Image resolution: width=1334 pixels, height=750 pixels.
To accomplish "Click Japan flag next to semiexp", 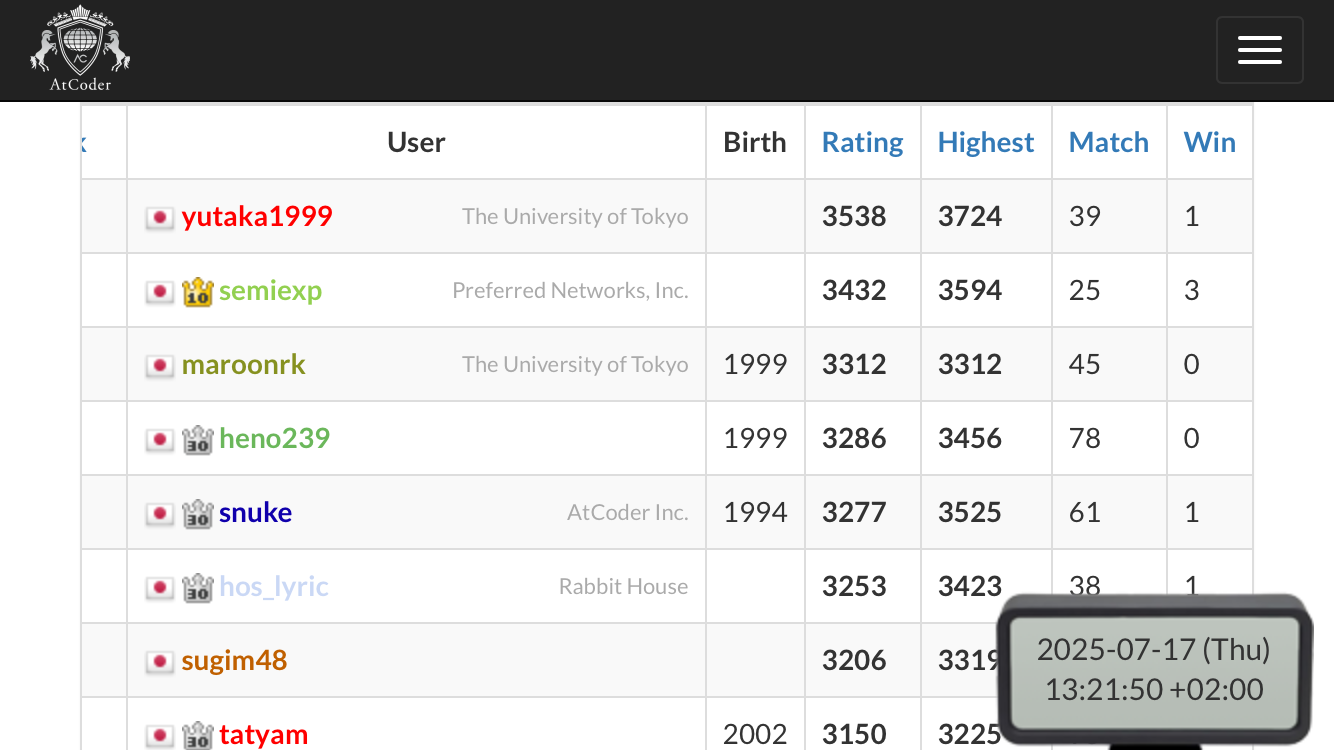I will tap(160, 291).
